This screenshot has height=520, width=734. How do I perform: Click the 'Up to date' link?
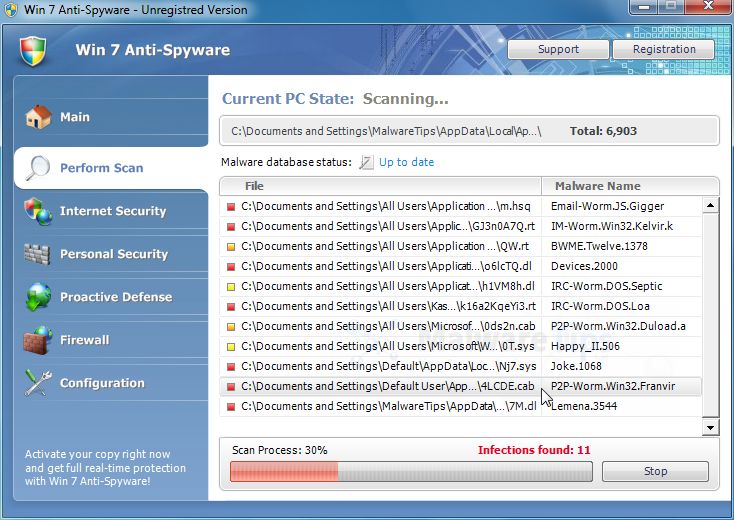click(406, 162)
